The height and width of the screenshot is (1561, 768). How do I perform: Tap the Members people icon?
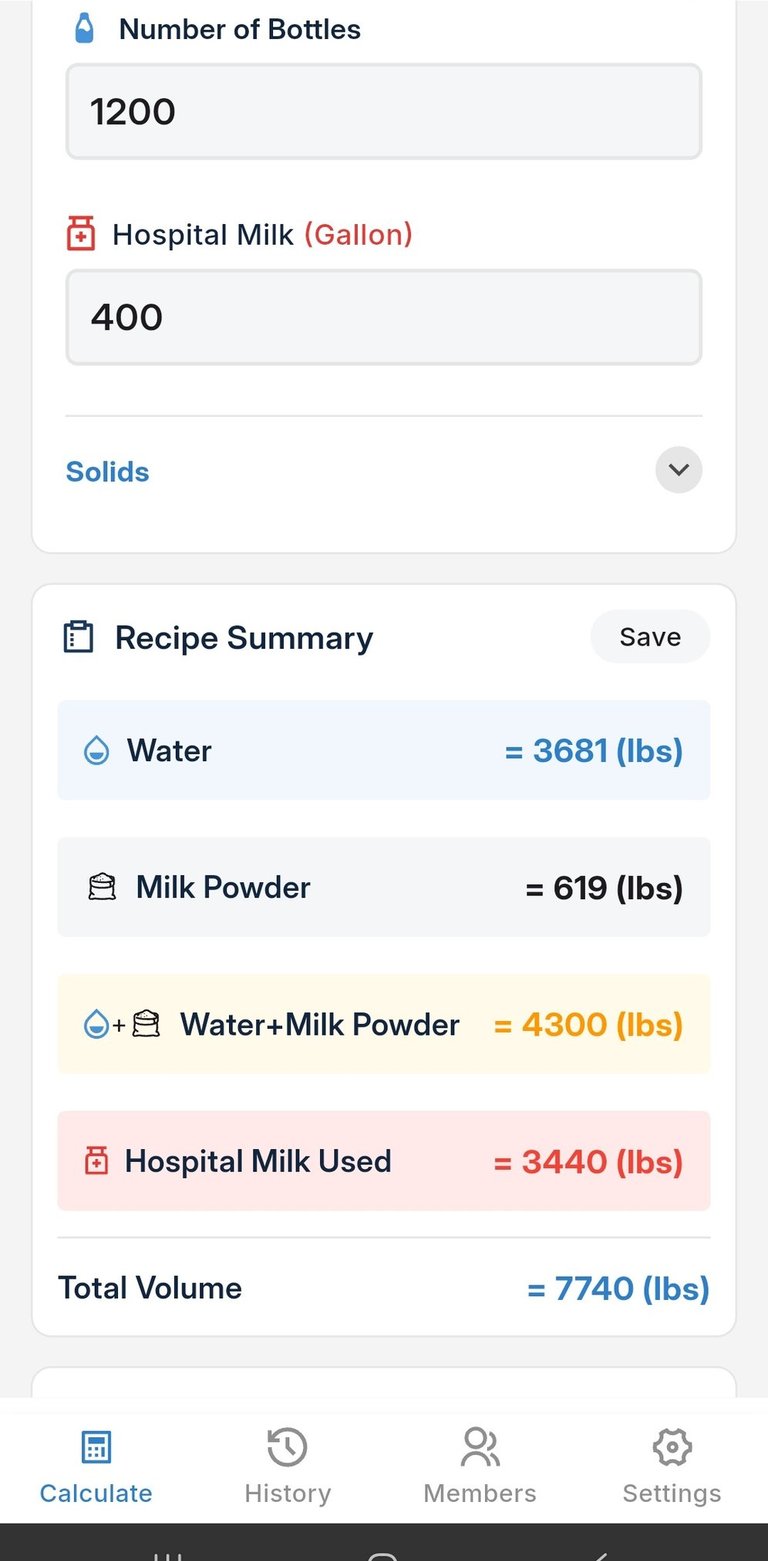[x=480, y=1447]
